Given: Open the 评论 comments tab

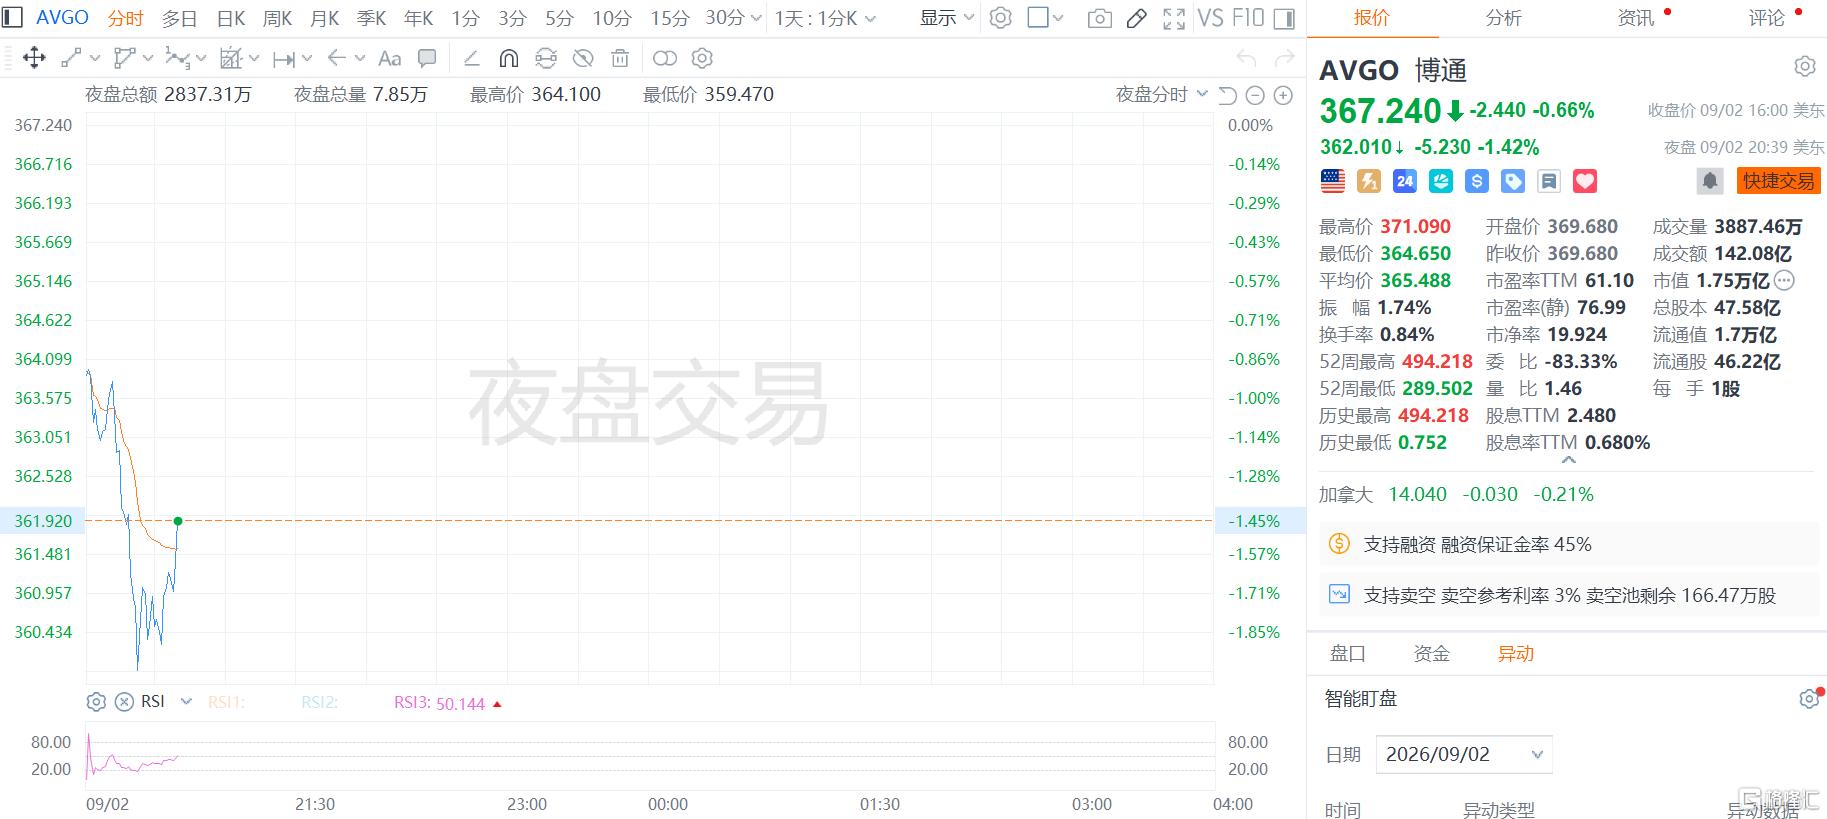Looking at the screenshot, I should pyautogui.click(x=1767, y=18).
